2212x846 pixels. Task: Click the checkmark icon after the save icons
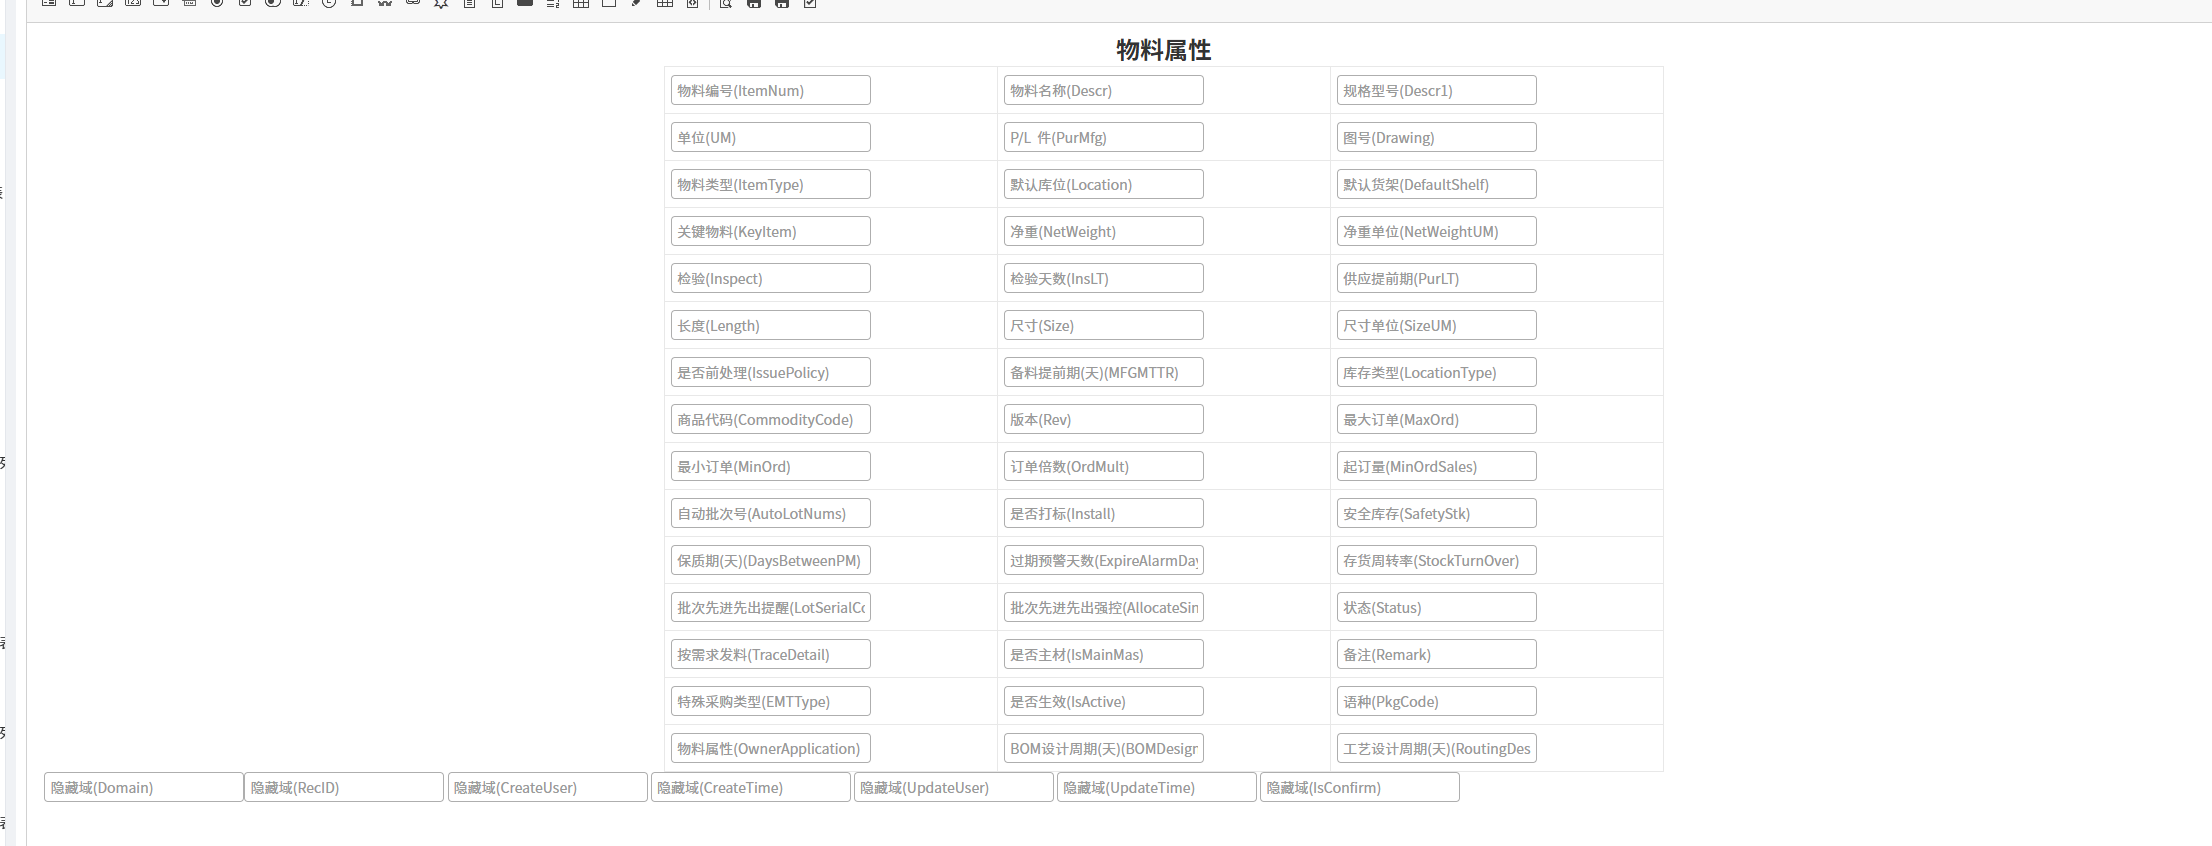[810, 3]
